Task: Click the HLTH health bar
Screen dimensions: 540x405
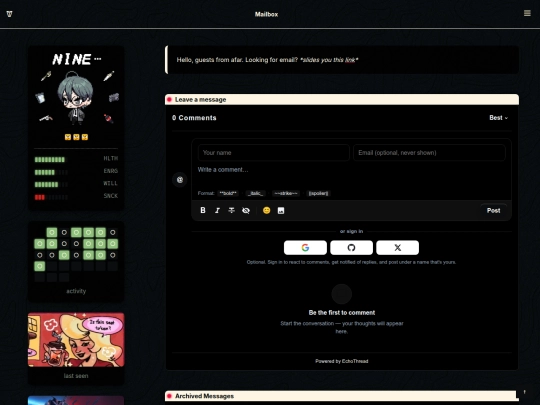Action: click(50, 159)
